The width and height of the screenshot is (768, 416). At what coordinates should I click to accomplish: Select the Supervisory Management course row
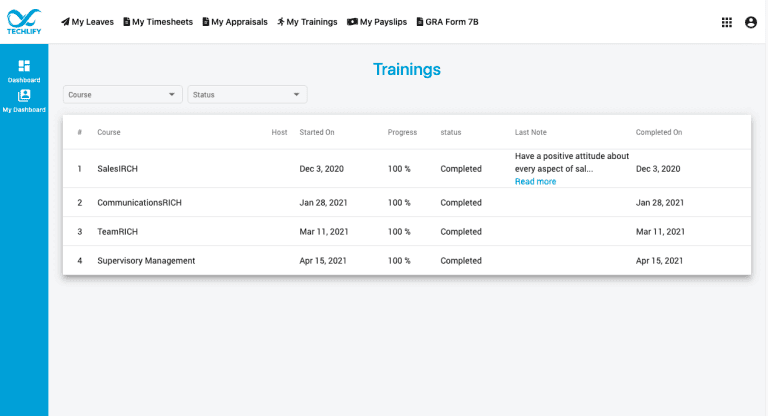146,261
